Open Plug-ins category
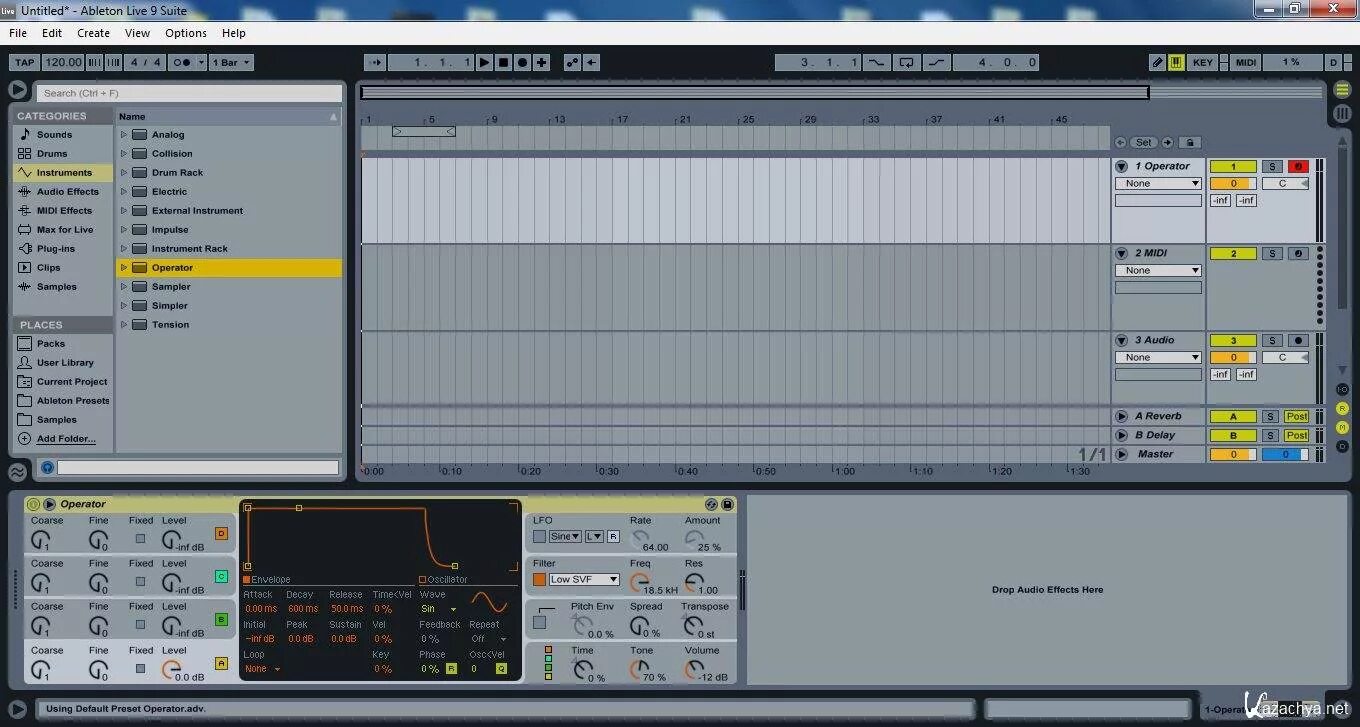This screenshot has height=727, width=1360. pos(56,248)
